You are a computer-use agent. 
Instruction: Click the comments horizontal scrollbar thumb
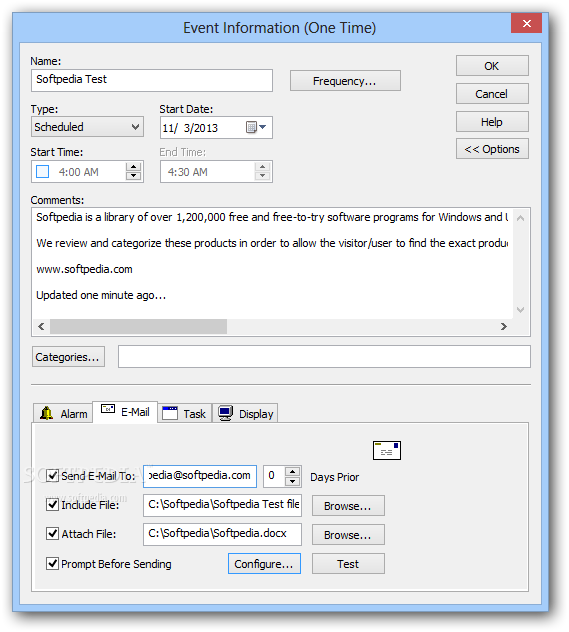click(x=138, y=326)
